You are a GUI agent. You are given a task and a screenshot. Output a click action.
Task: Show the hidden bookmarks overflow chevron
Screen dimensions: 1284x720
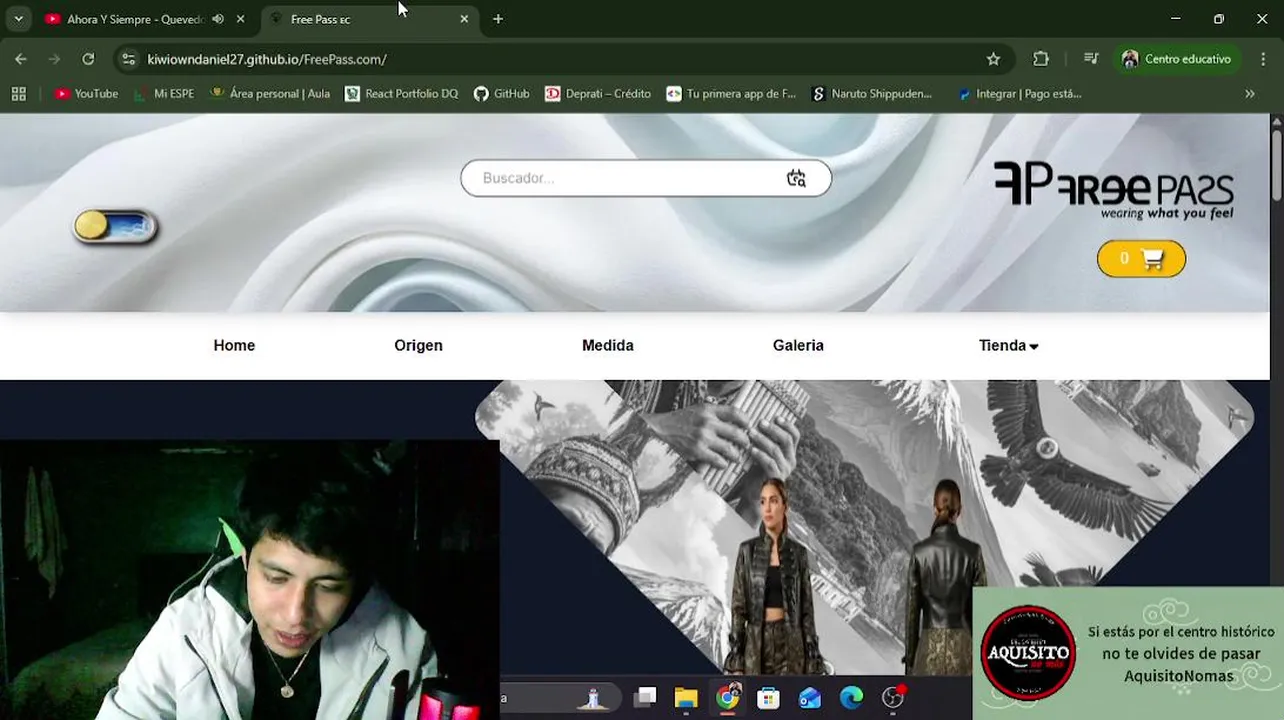click(x=1250, y=94)
